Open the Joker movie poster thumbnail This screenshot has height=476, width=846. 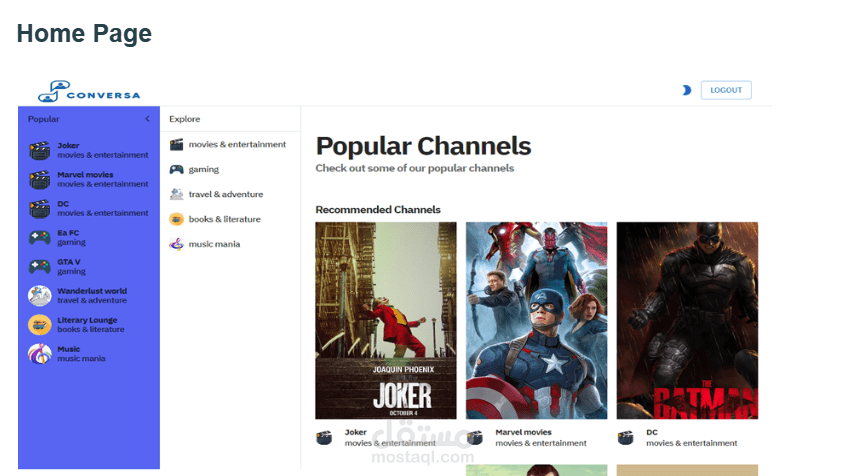click(x=386, y=321)
